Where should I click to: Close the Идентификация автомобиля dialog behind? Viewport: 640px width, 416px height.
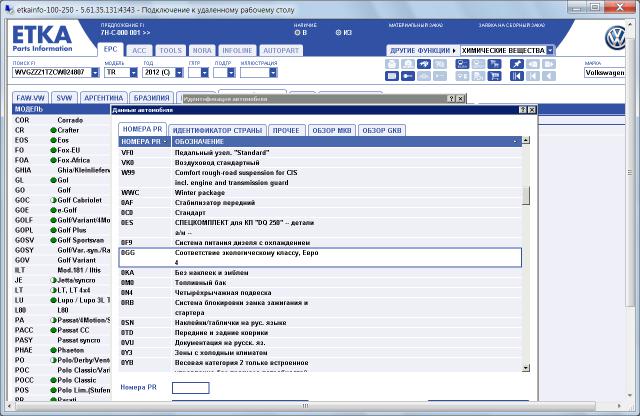click(460, 99)
